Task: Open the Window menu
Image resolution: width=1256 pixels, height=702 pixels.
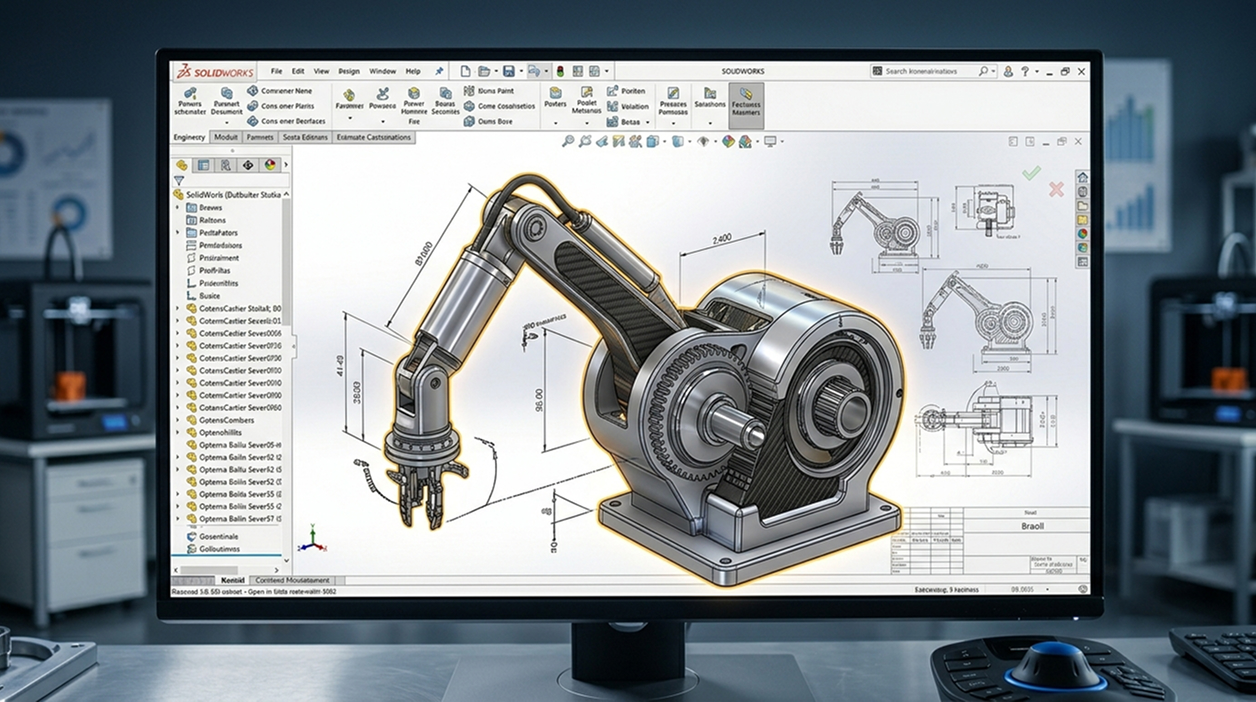Action: click(383, 71)
